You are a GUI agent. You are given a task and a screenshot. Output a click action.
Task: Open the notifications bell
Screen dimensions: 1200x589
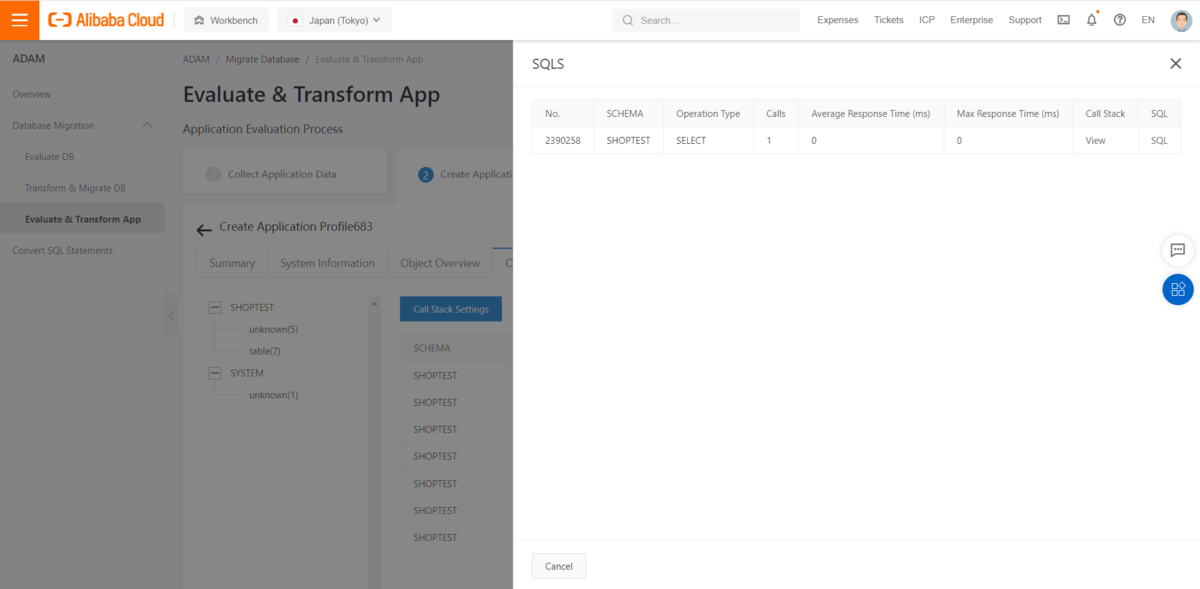(1092, 20)
